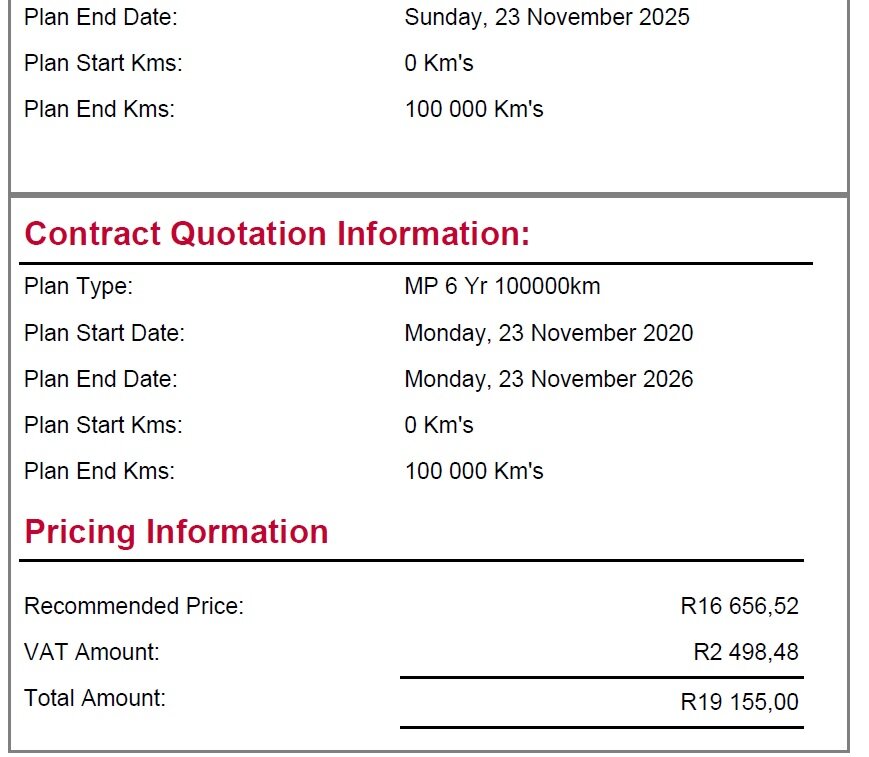Screen dimensions: 869x757
Task: Click the Recommended Price label
Action: tap(134, 606)
